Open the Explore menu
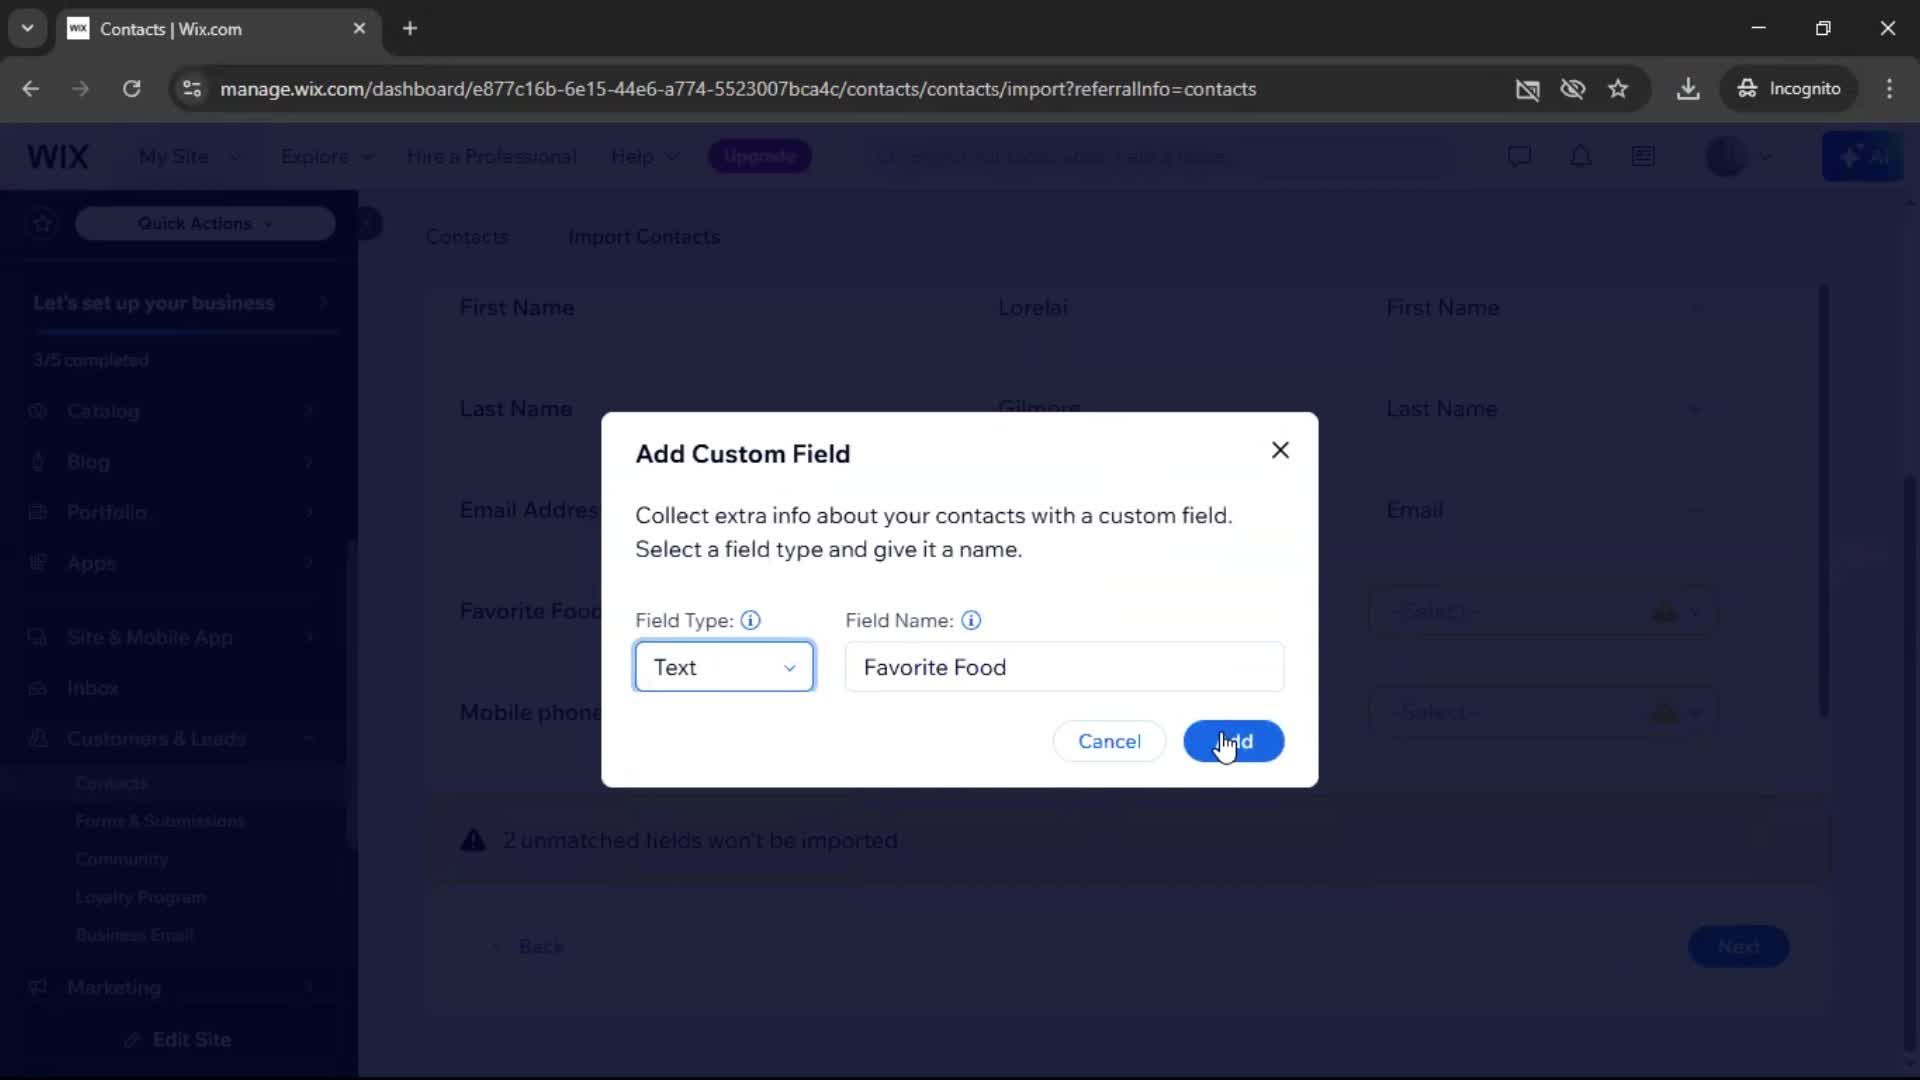The height and width of the screenshot is (1080, 1920). coord(327,157)
